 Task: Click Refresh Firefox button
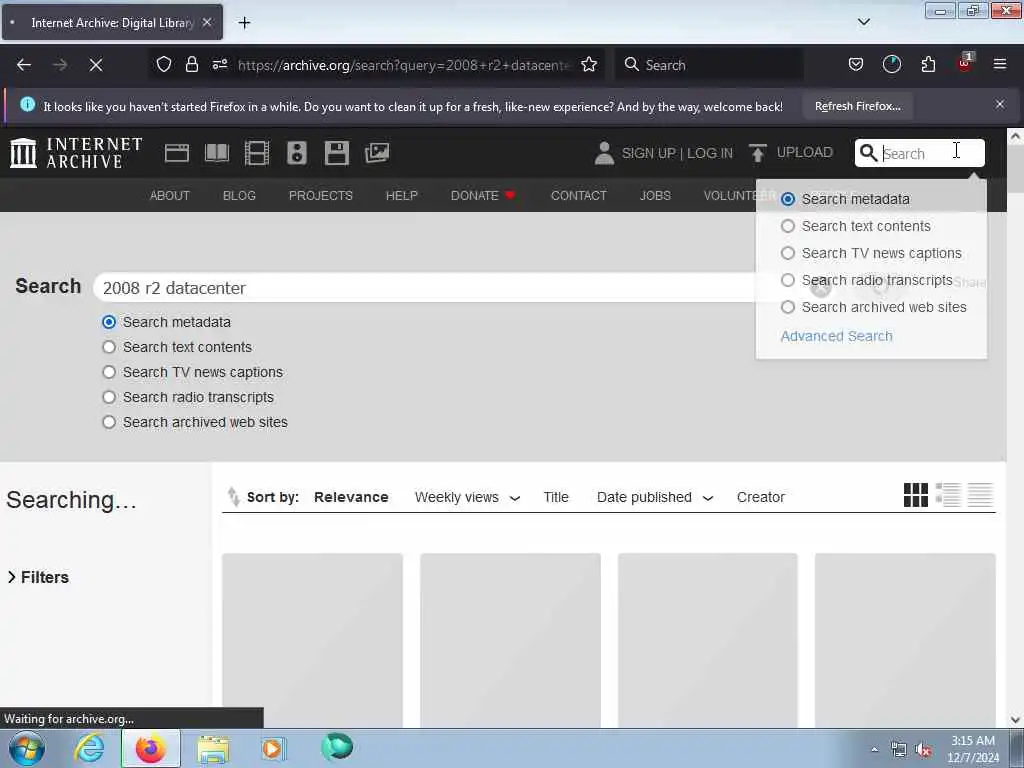click(857, 106)
